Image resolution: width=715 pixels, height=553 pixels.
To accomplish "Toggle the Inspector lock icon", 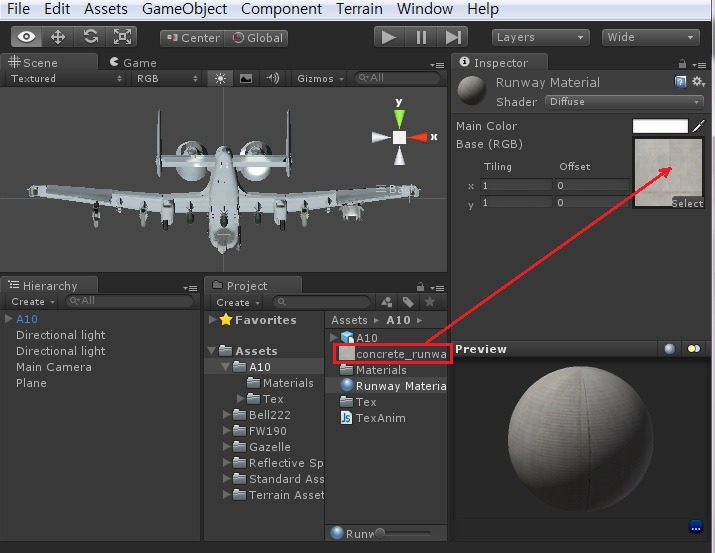I will pyautogui.click(x=682, y=64).
